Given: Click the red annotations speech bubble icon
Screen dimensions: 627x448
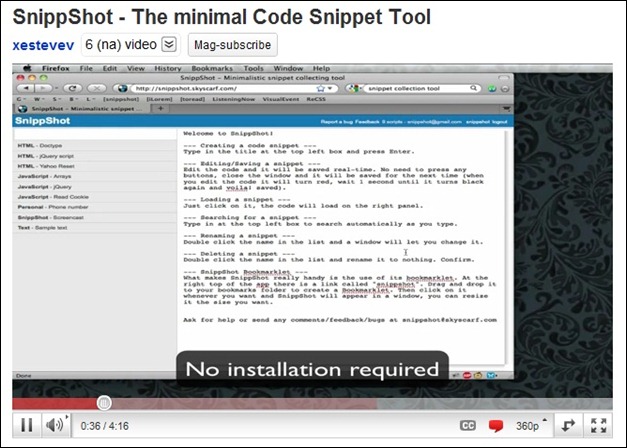Looking at the screenshot, I should pos(495,426).
